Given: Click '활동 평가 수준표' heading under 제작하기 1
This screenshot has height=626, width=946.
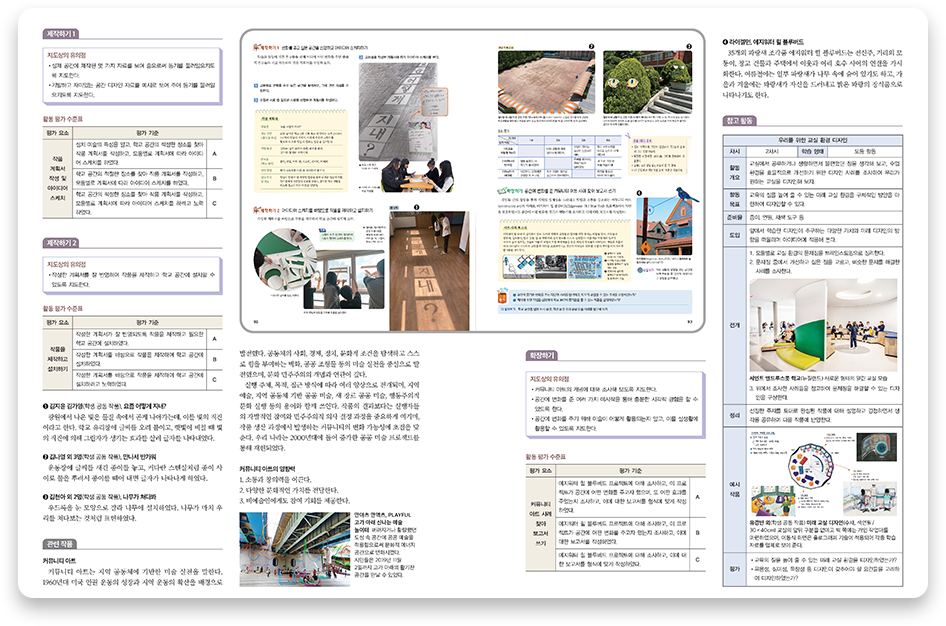Looking at the screenshot, I should click(x=63, y=119).
